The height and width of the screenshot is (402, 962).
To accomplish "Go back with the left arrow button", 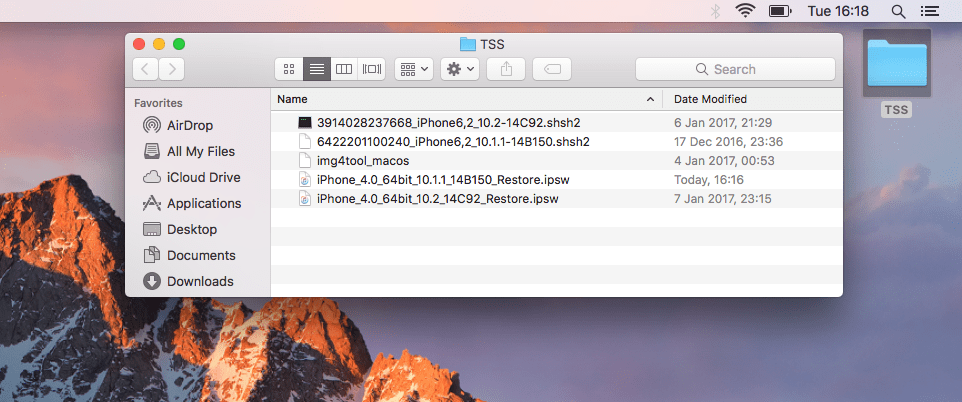I will [145, 69].
